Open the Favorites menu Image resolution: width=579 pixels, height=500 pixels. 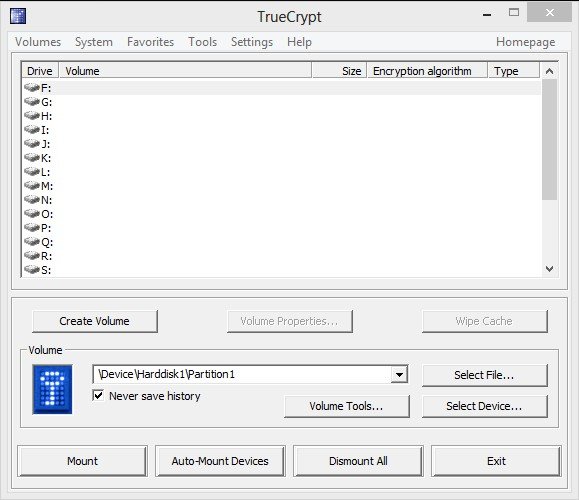coord(150,42)
